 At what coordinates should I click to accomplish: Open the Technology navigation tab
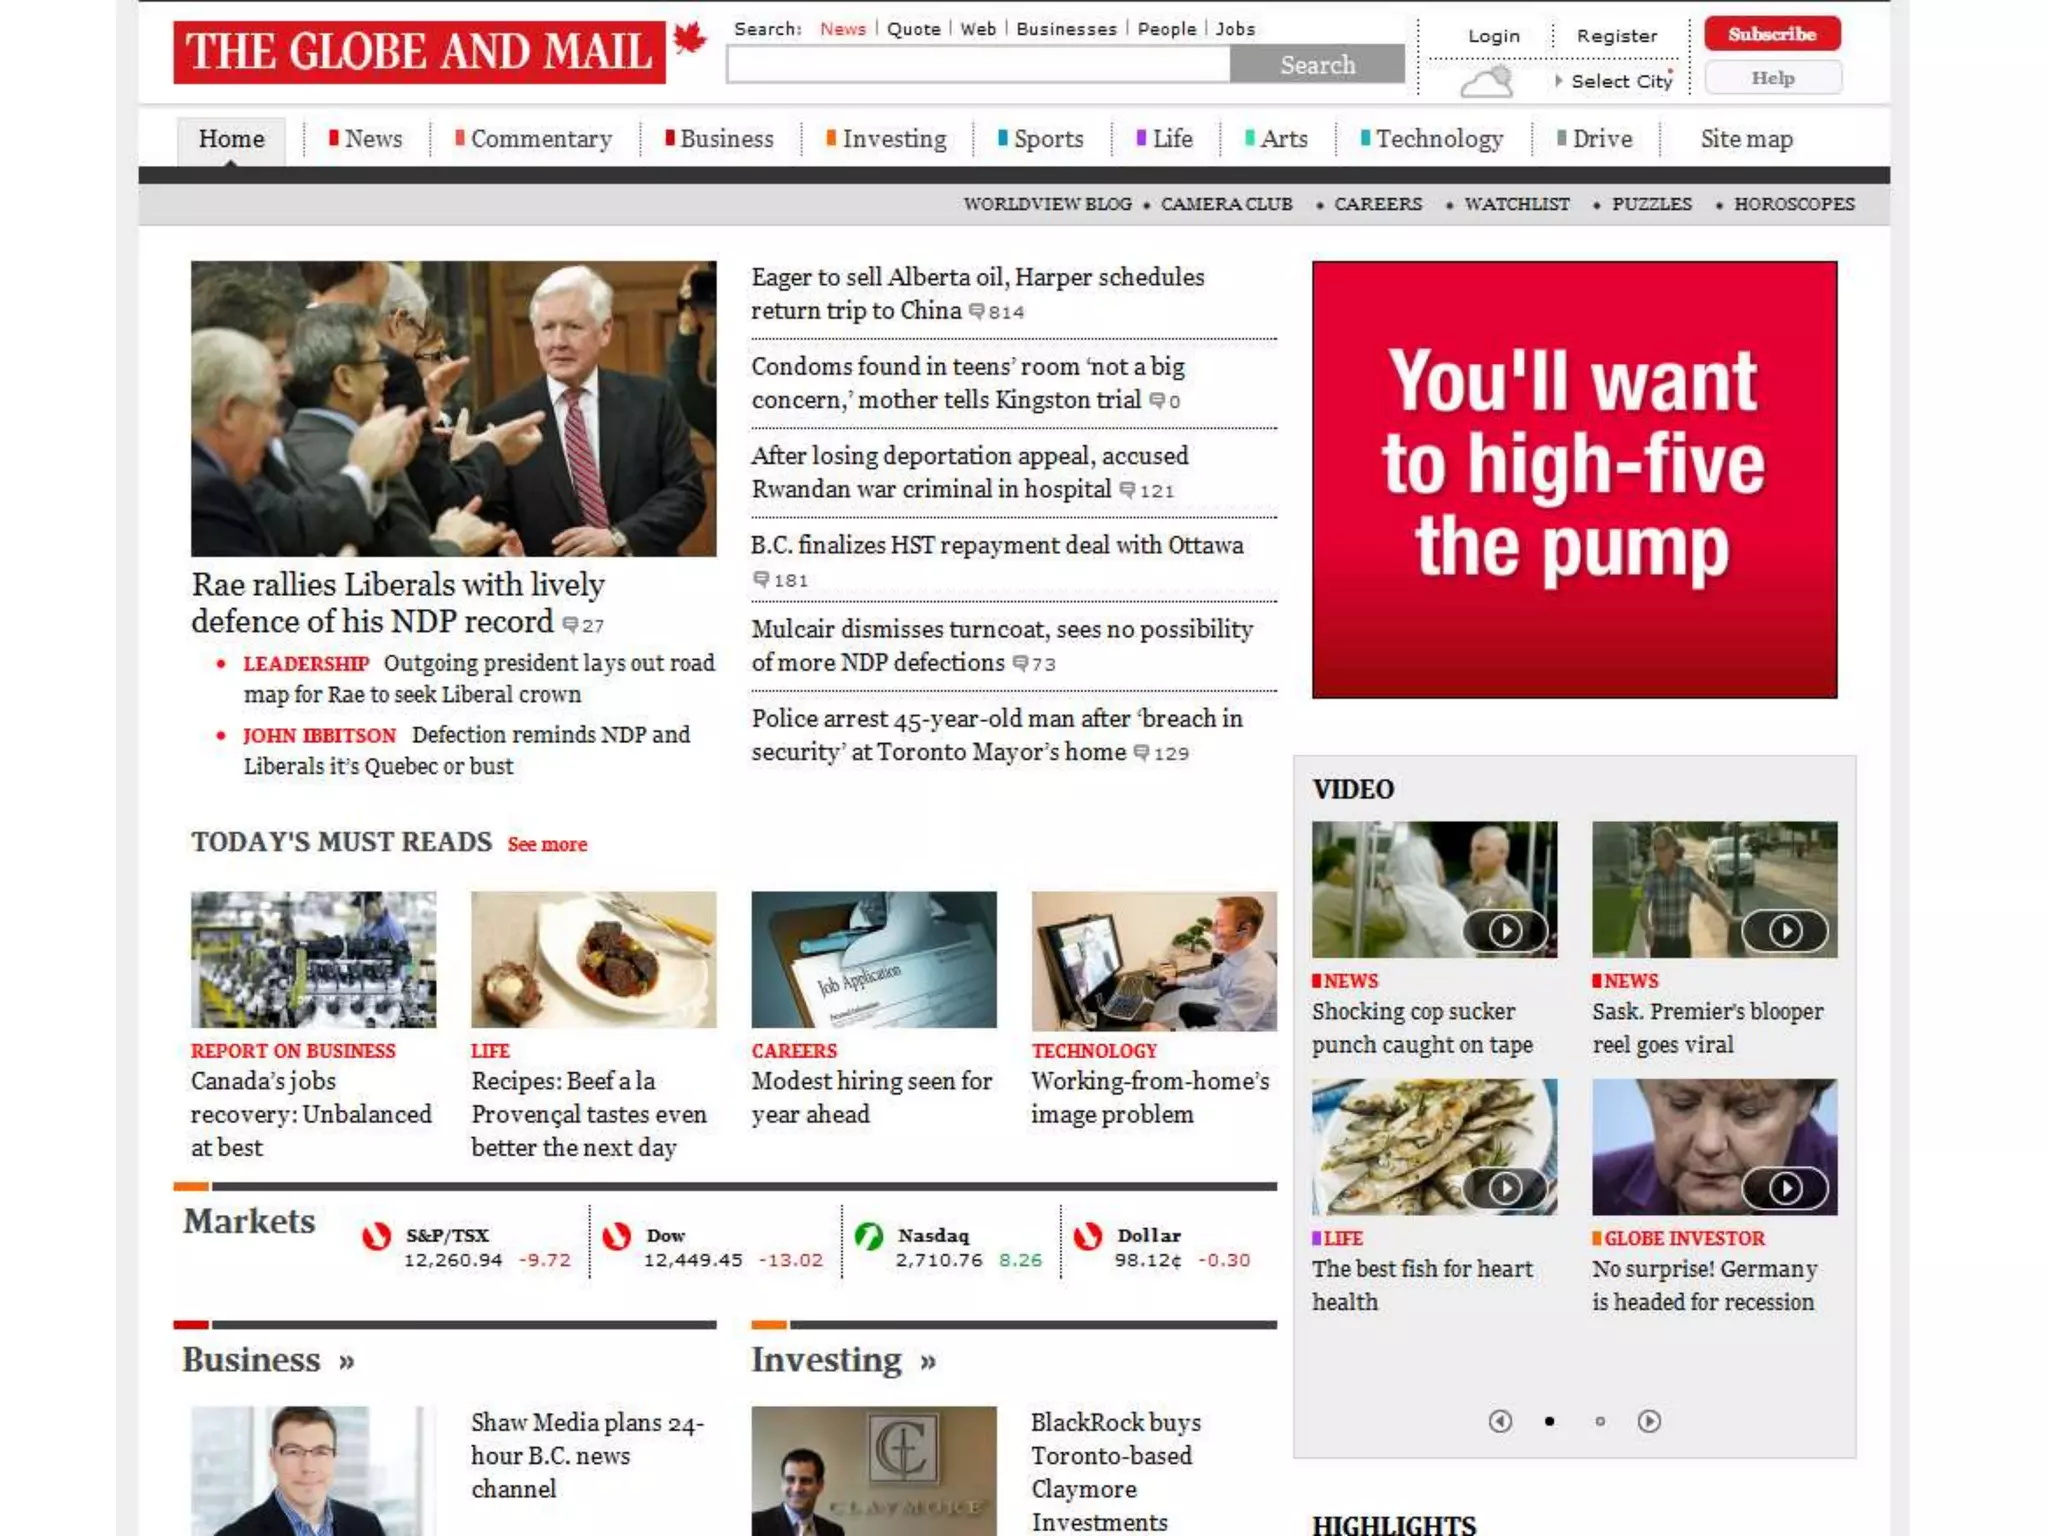pos(1438,139)
